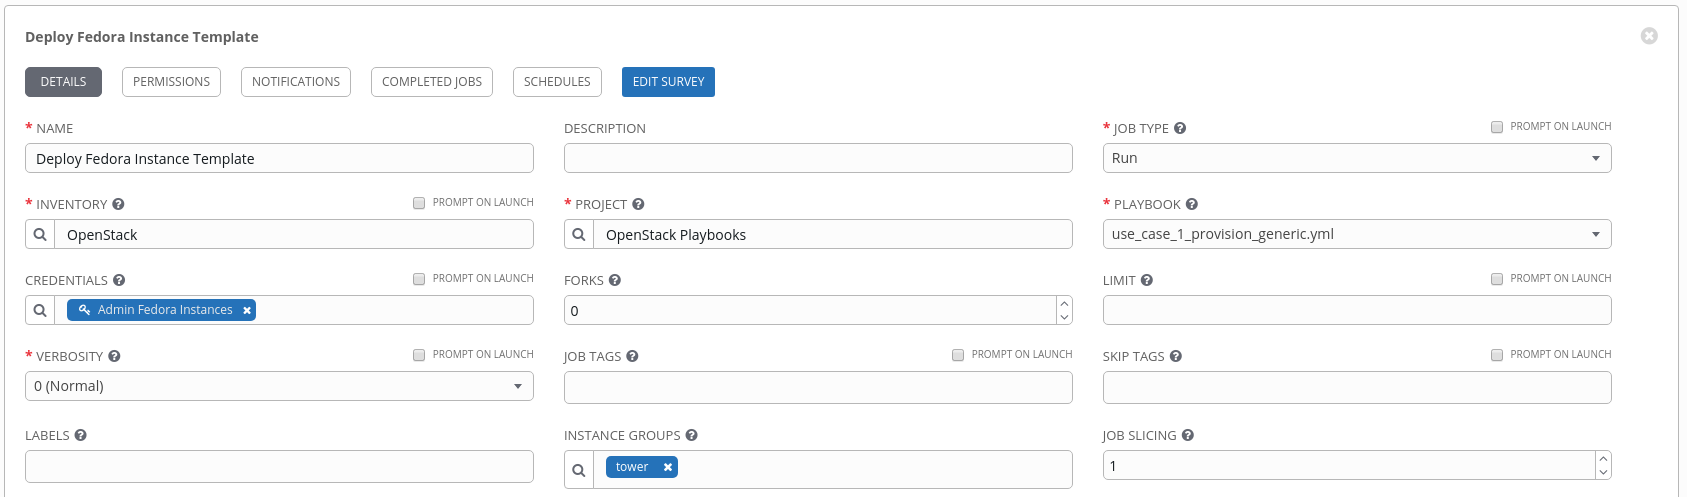Open the Verbosity dropdown
1687x497 pixels.
(x=279, y=386)
